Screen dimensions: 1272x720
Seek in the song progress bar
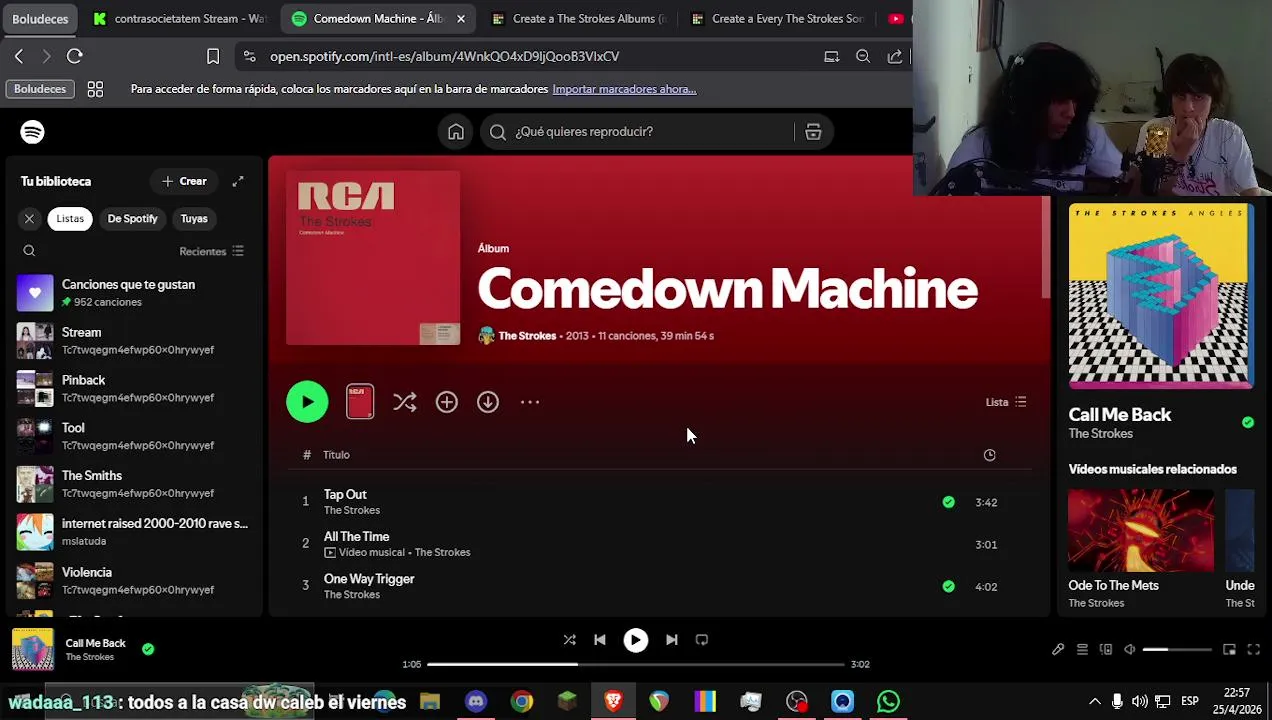(636, 664)
